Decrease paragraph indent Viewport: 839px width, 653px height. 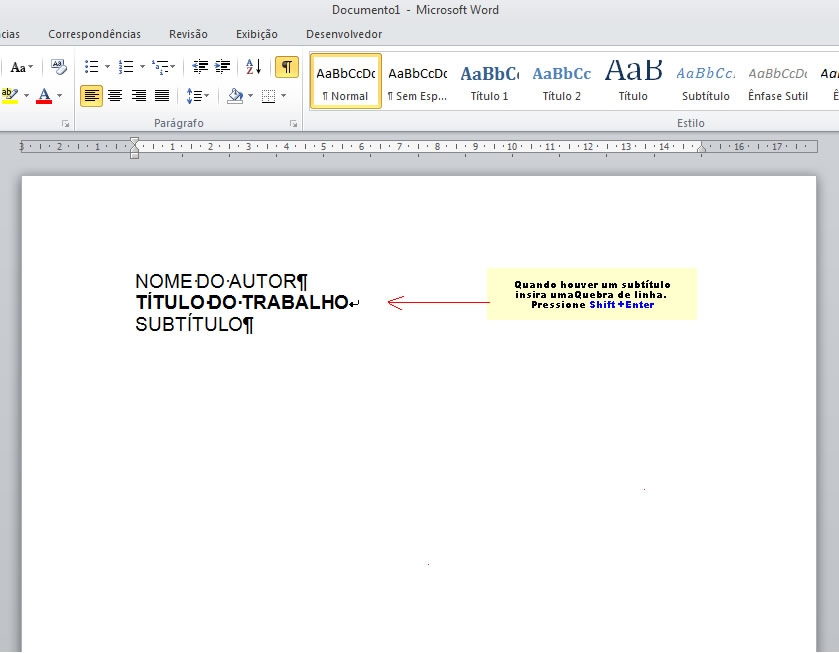point(200,67)
